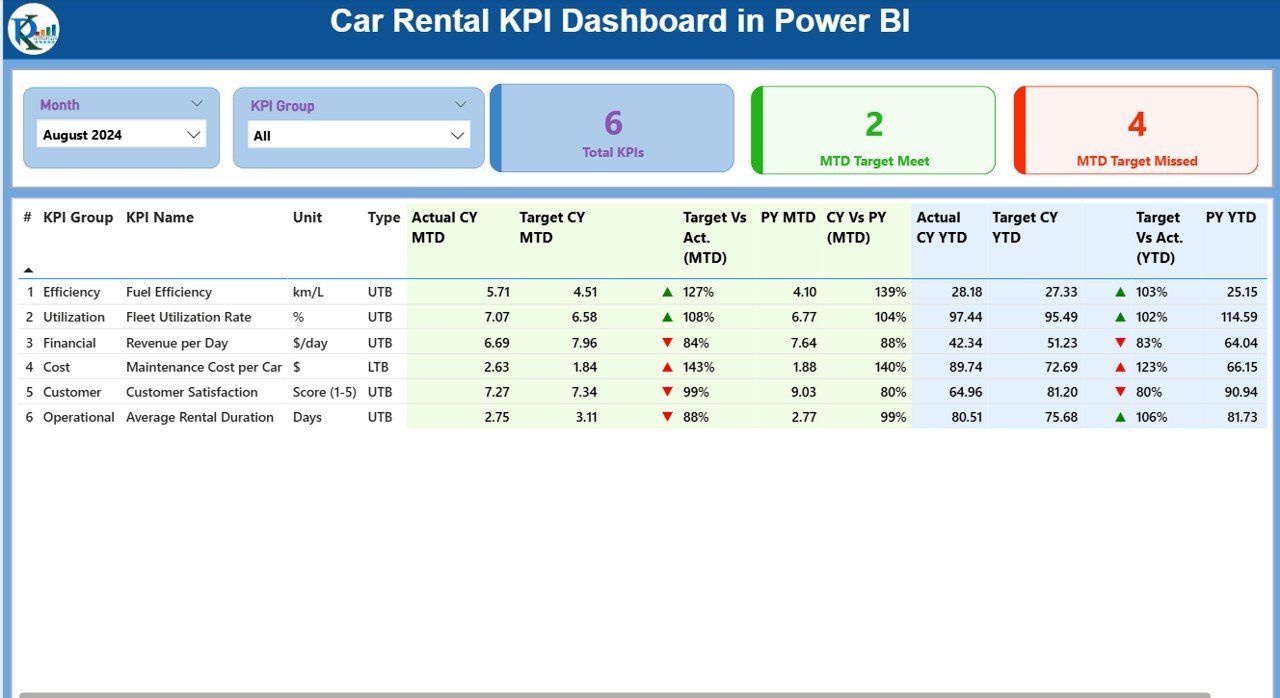Select the Total KPIs card
The width and height of the screenshot is (1280, 698).
613,129
